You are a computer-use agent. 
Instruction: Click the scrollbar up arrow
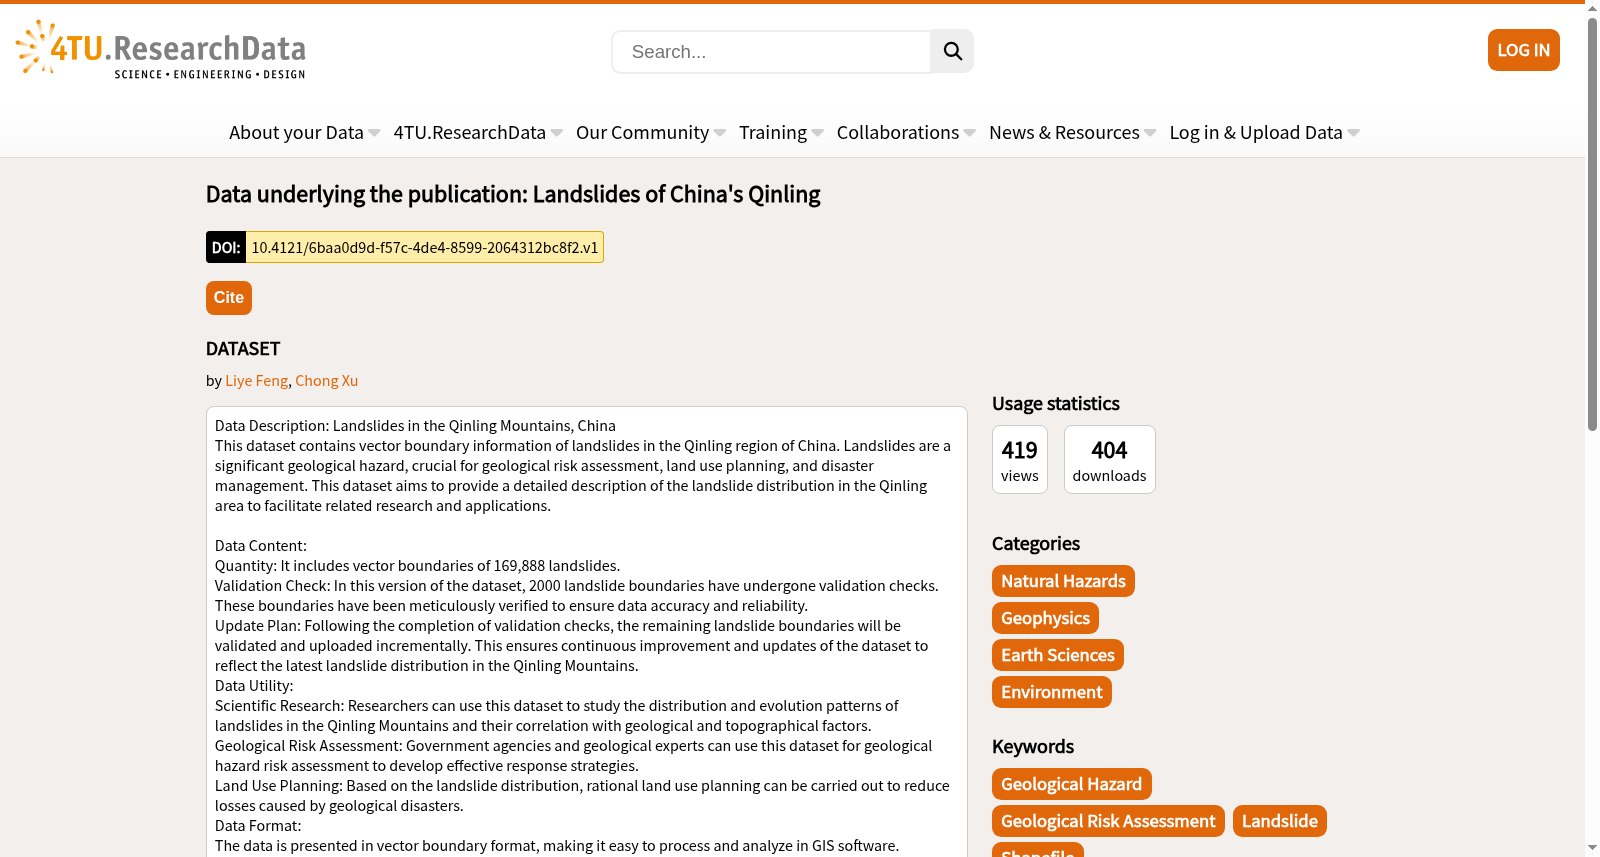(1592, 8)
